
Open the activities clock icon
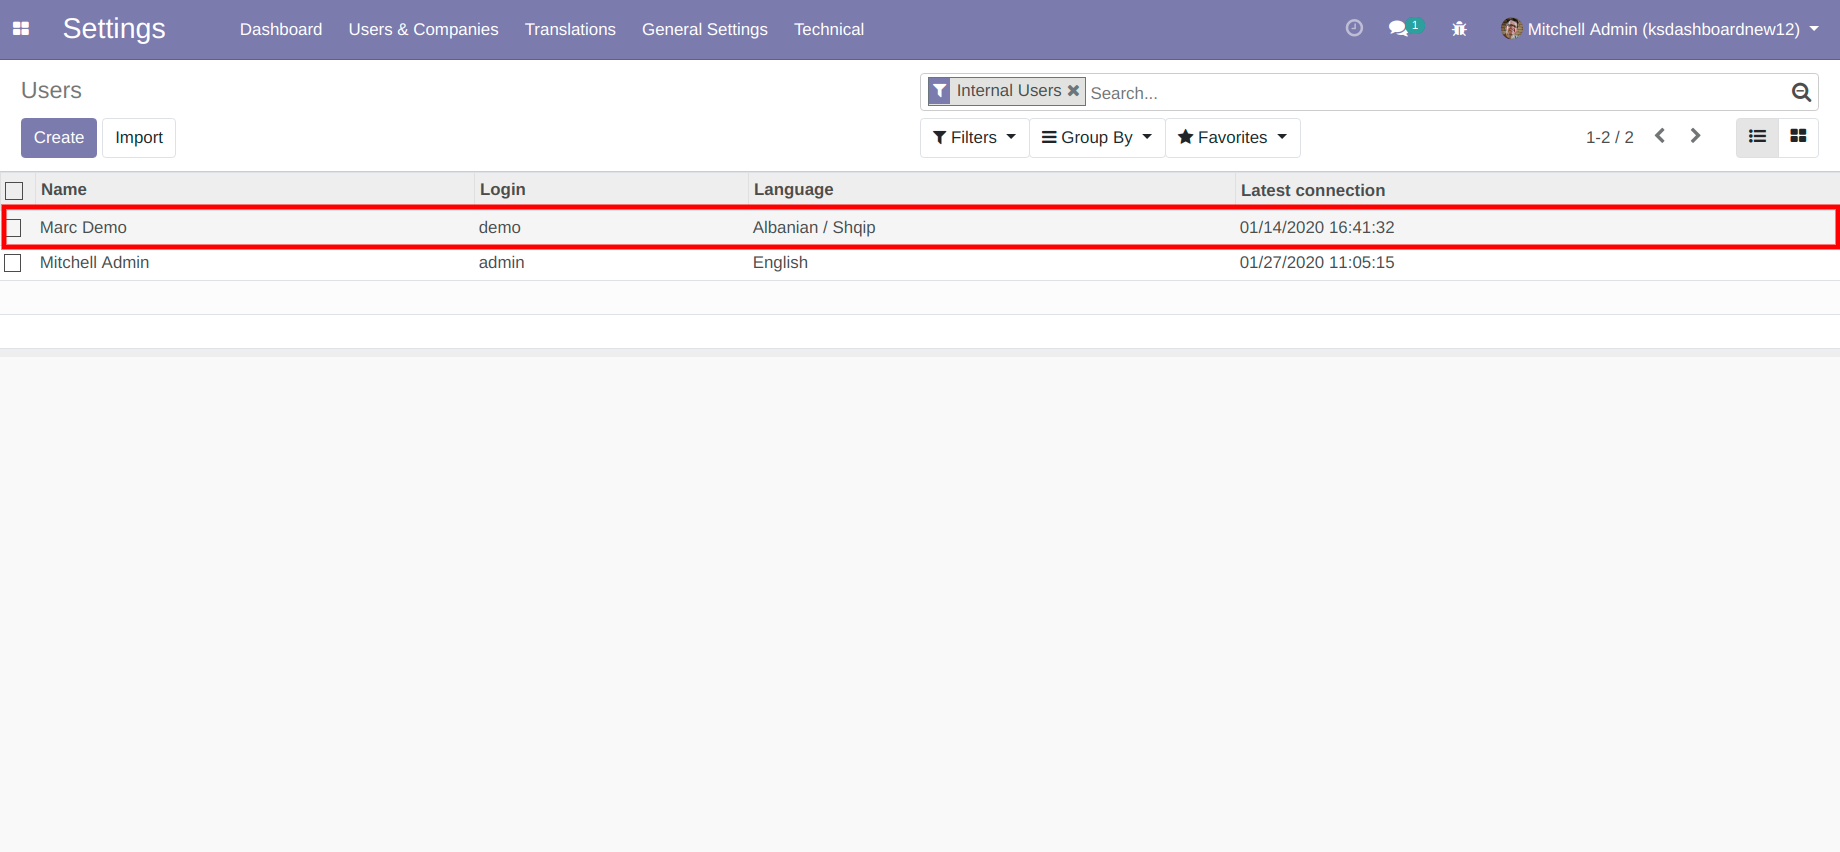[1354, 29]
